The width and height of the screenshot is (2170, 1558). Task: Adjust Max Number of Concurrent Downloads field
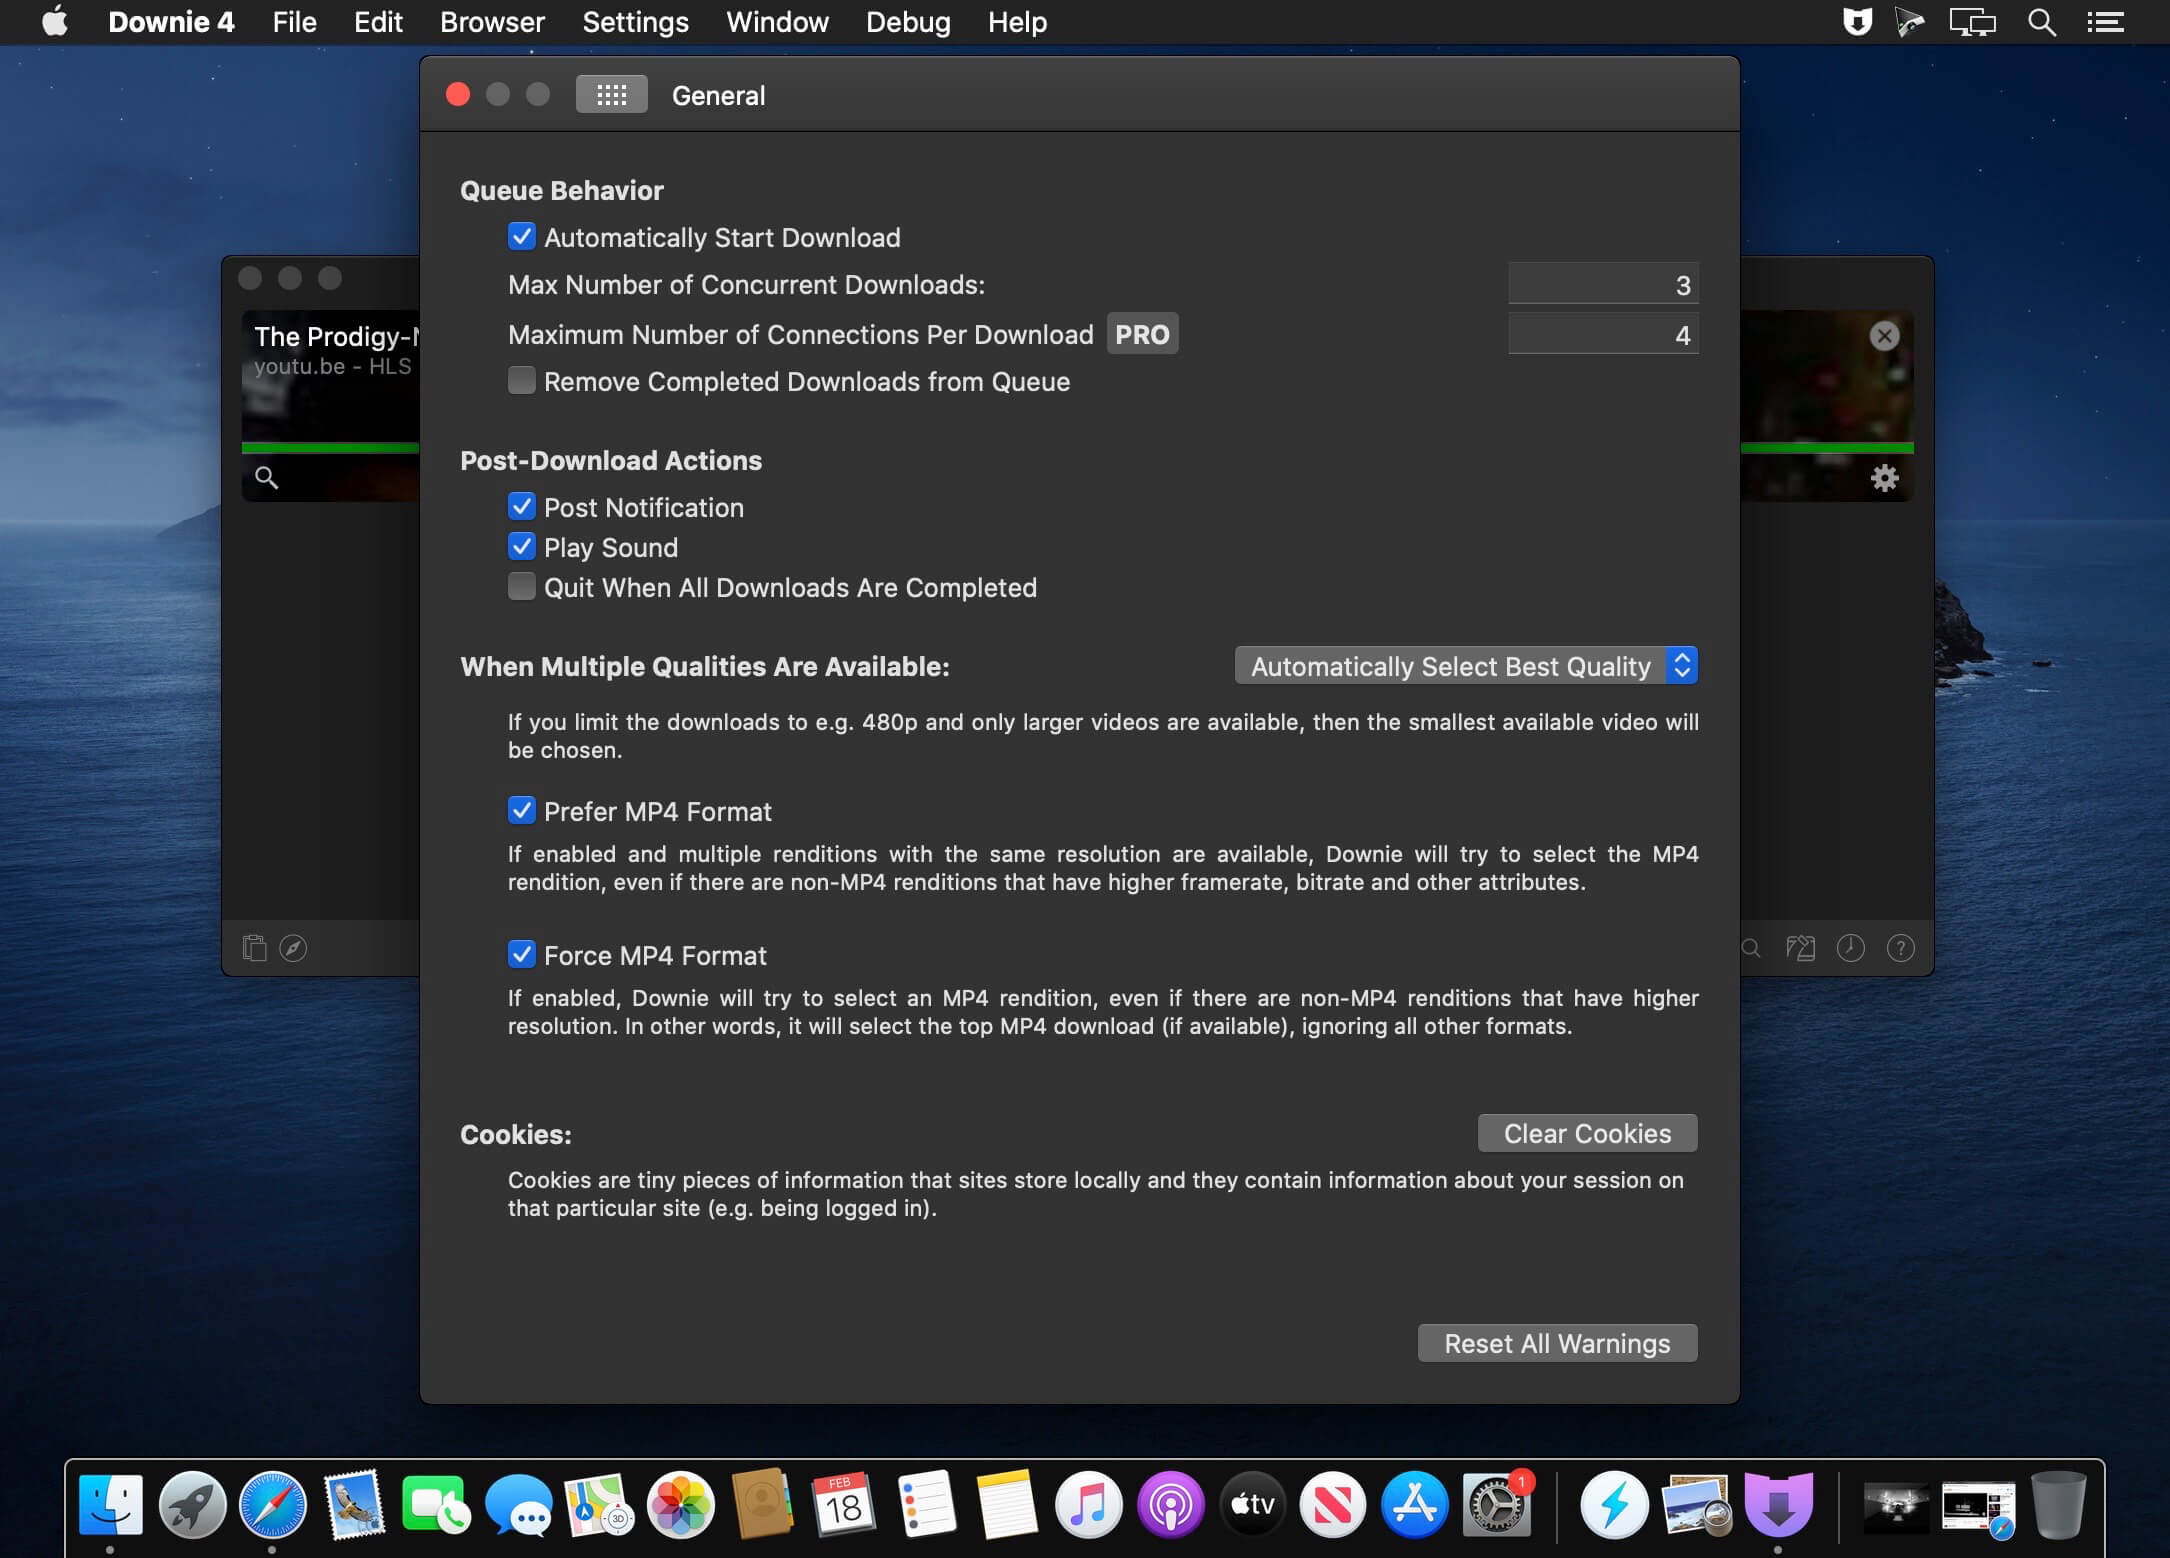pos(1601,285)
